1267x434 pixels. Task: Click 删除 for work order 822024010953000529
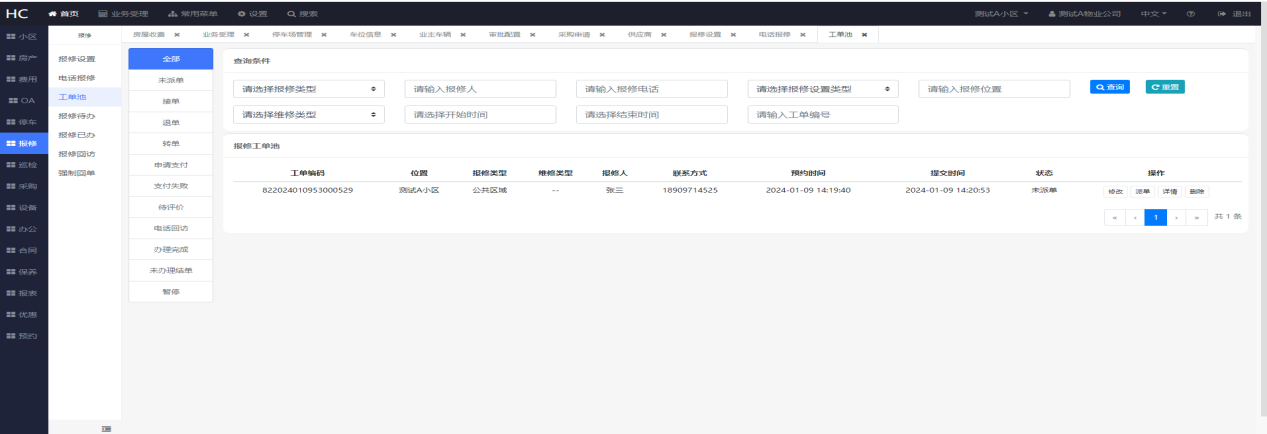pyautogui.click(x=1196, y=190)
